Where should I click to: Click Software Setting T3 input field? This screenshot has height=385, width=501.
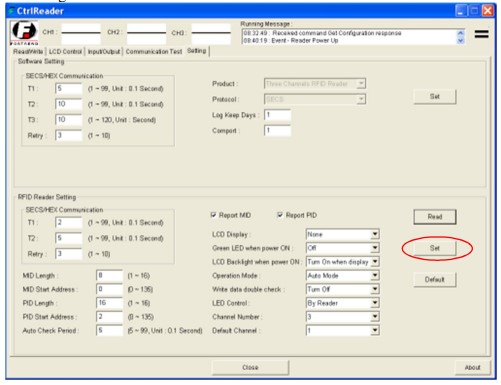[x=69, y=120]
